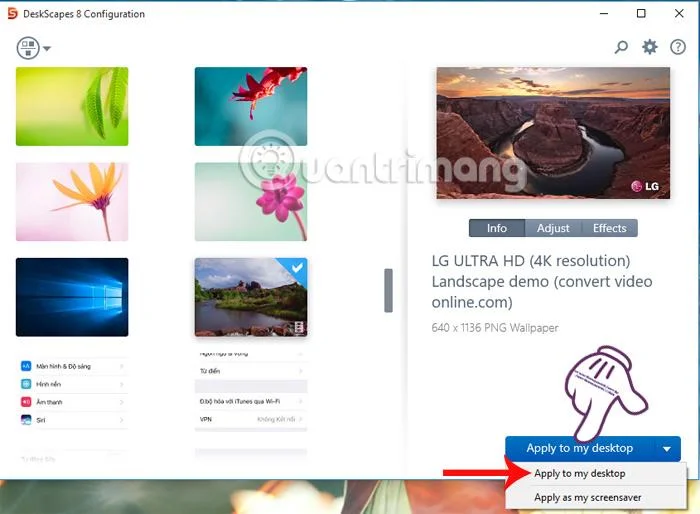
Task: Open the view mode grid icon
Action: (x=28, y=48)
